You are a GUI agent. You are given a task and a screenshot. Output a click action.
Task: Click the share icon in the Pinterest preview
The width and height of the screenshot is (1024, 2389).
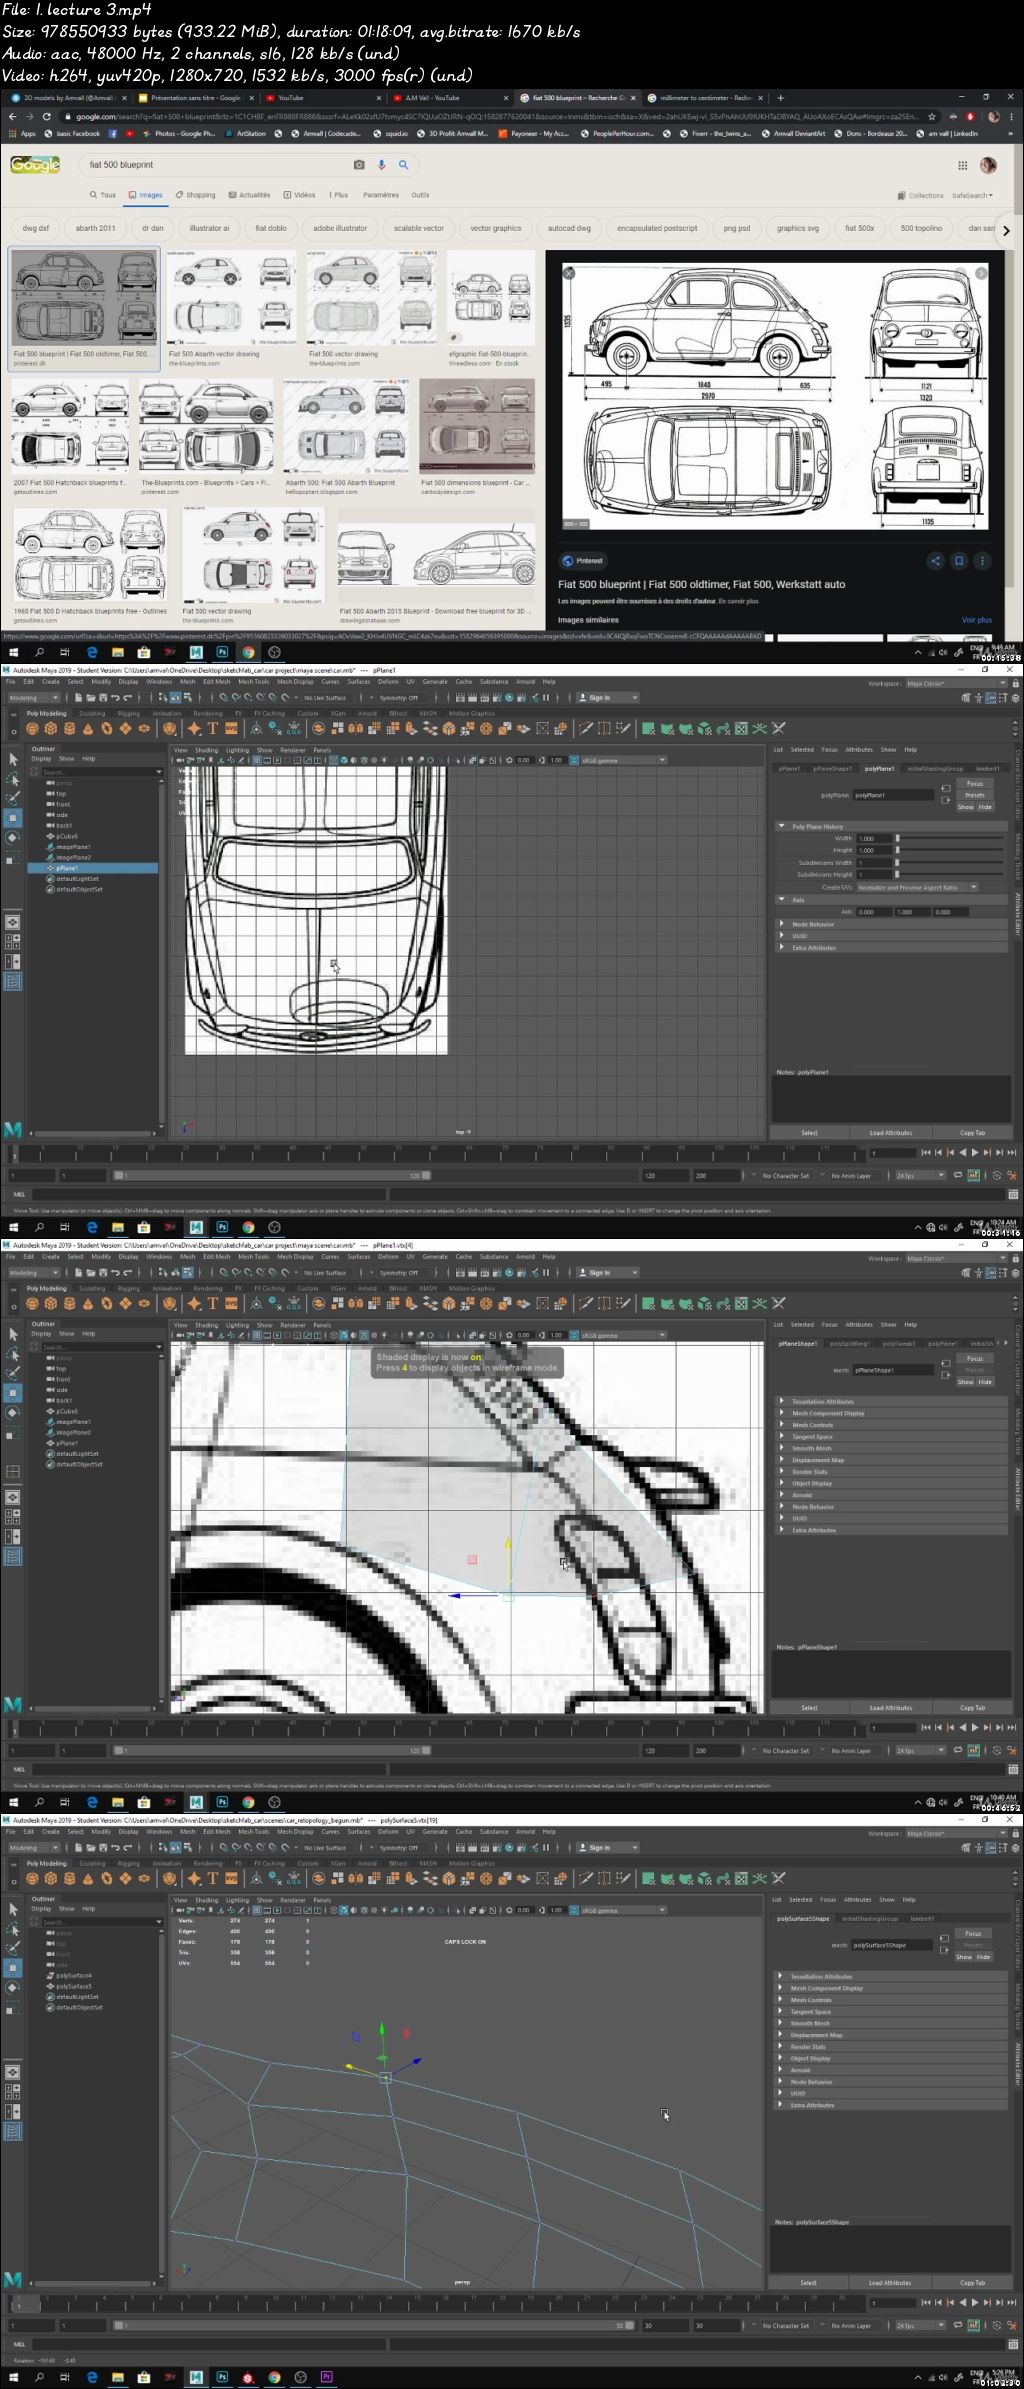(x=935, y=561)
